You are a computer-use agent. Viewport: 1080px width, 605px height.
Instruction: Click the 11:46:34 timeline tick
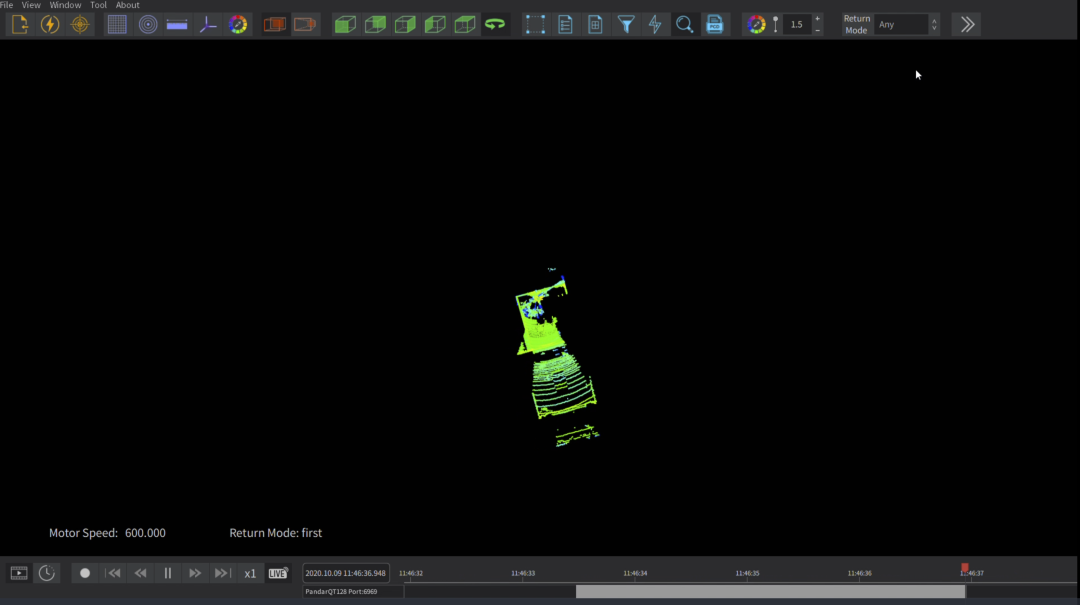point(635,573)
